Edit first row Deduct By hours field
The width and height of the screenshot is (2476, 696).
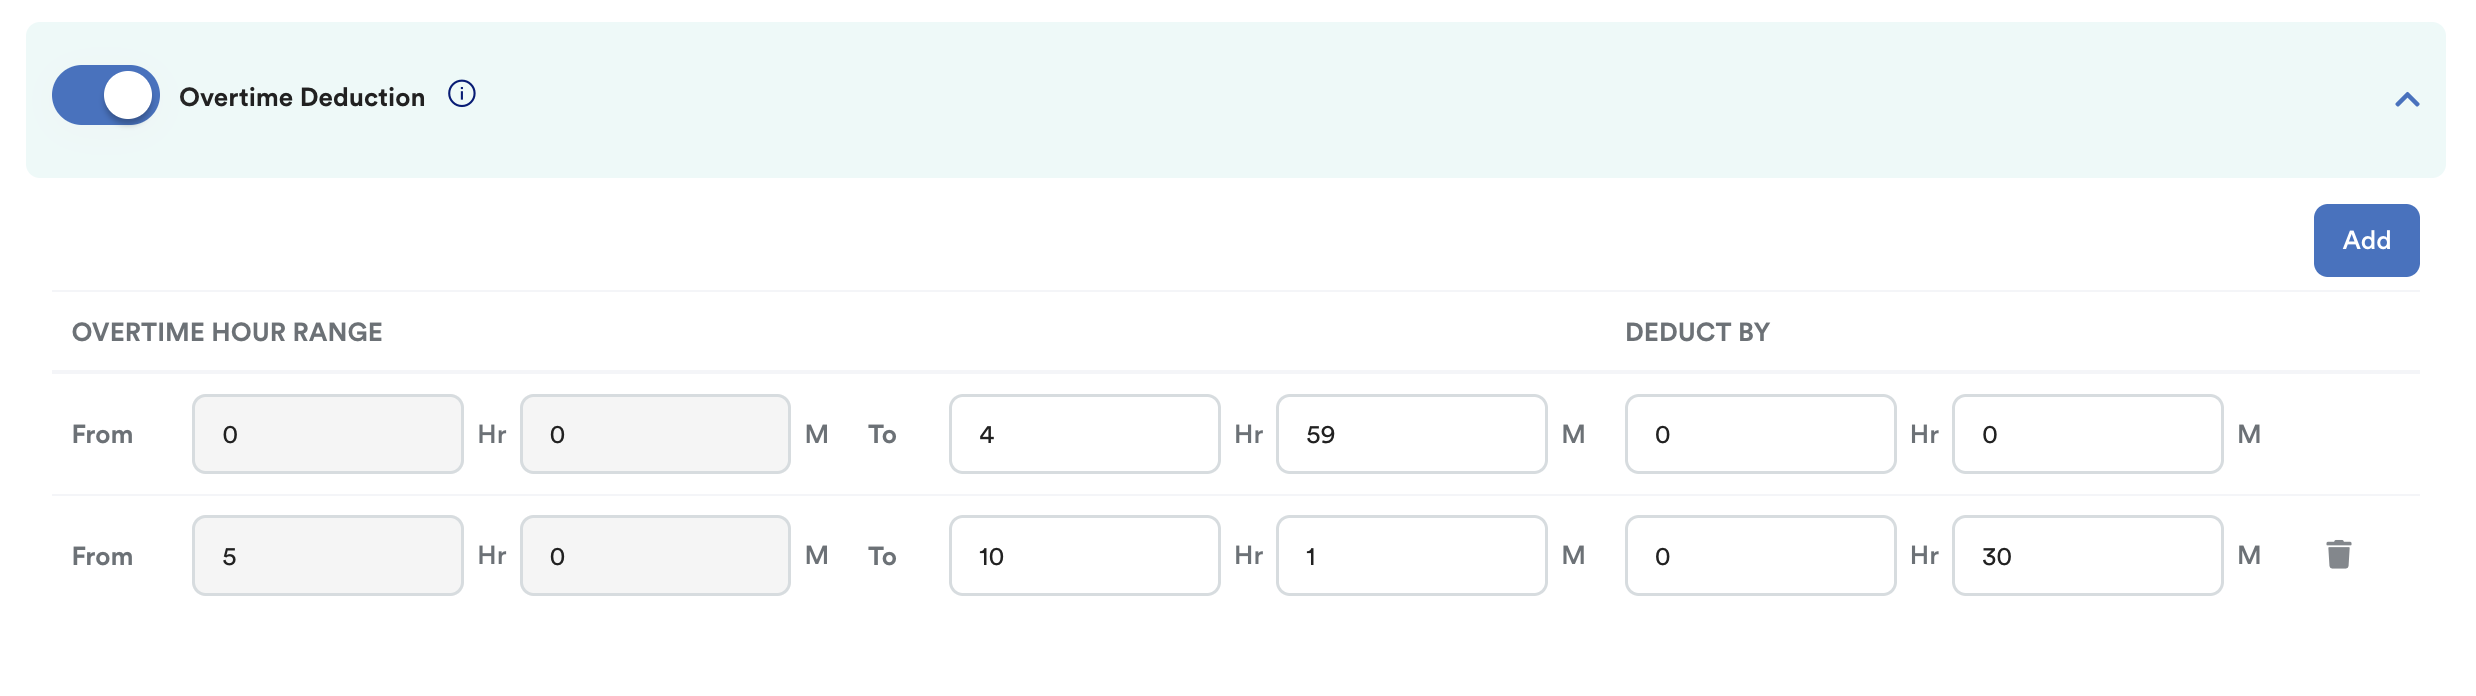(x=1760, y=434)
